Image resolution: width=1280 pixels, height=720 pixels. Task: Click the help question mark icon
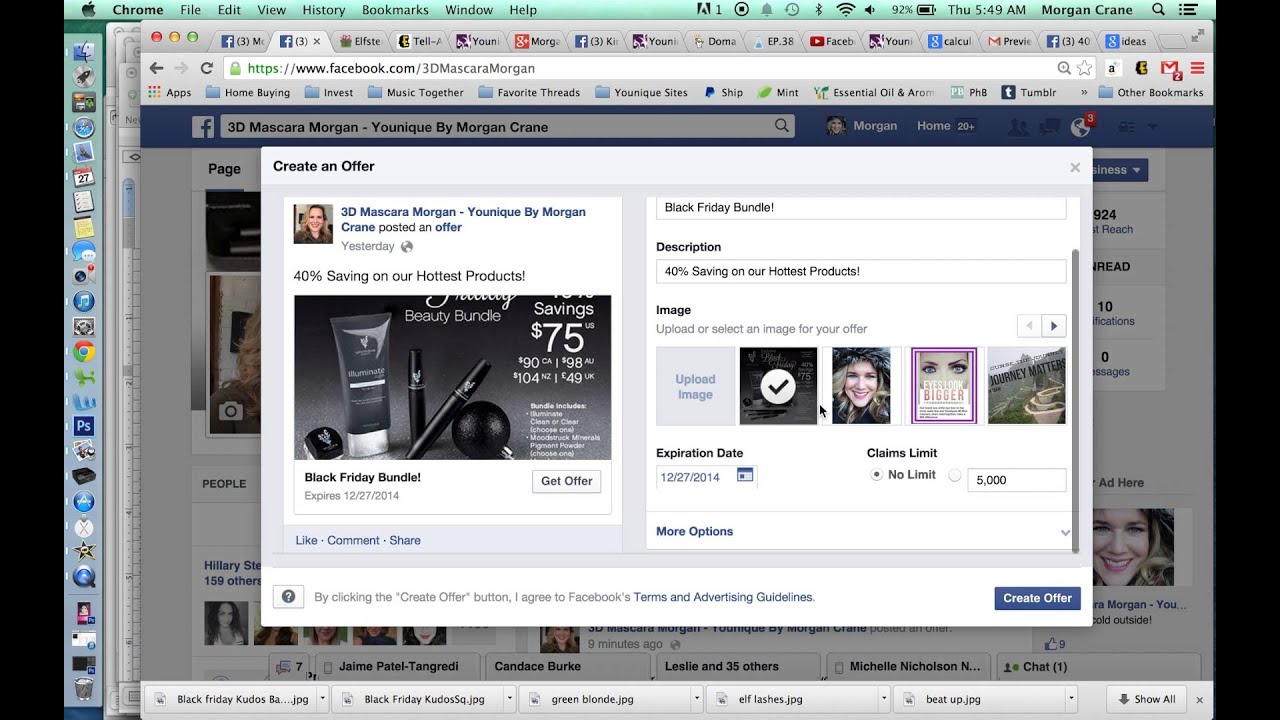(288, 596)
